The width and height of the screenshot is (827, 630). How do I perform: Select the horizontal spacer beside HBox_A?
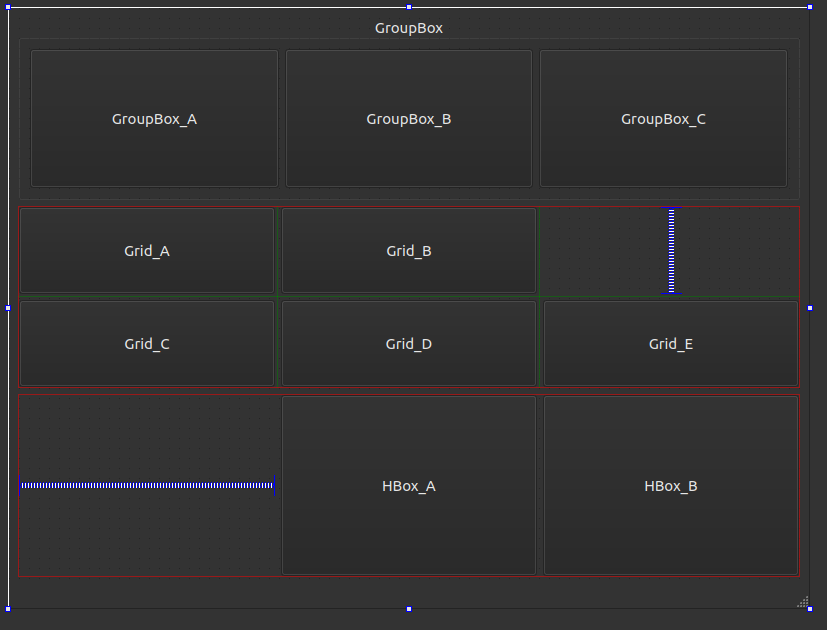(x=147, y=485)
